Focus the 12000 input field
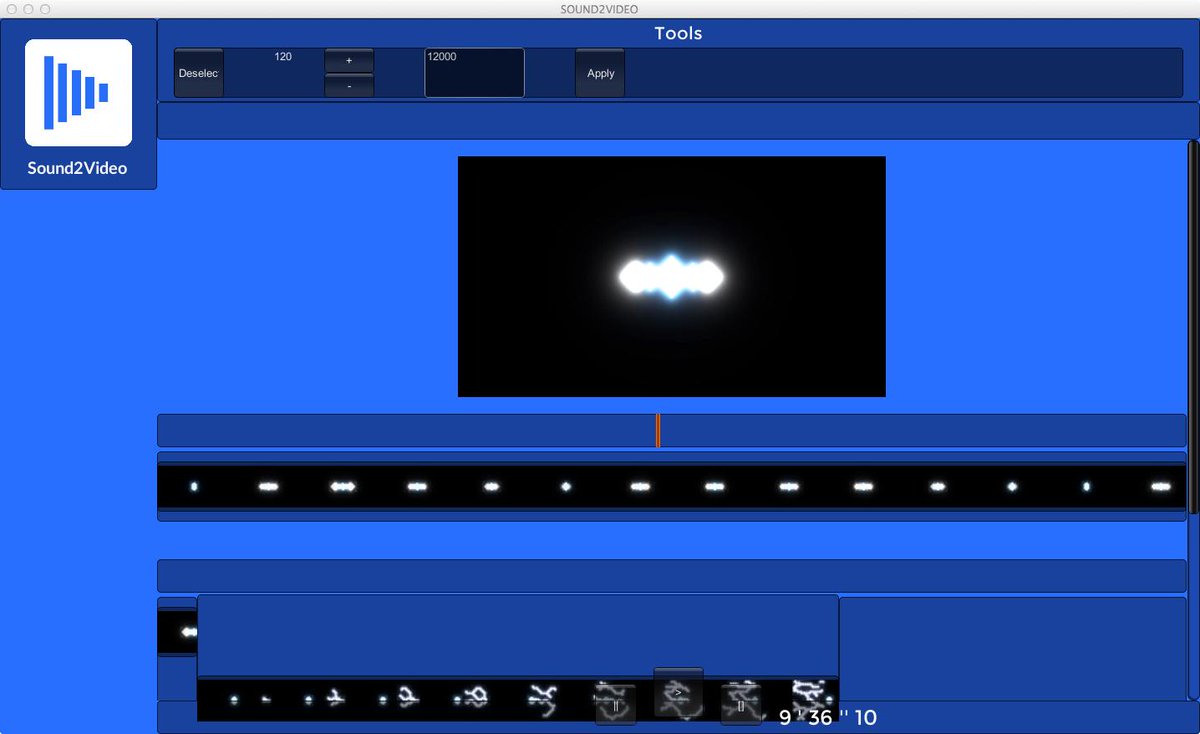1200x734 pixels. [475, 73]
